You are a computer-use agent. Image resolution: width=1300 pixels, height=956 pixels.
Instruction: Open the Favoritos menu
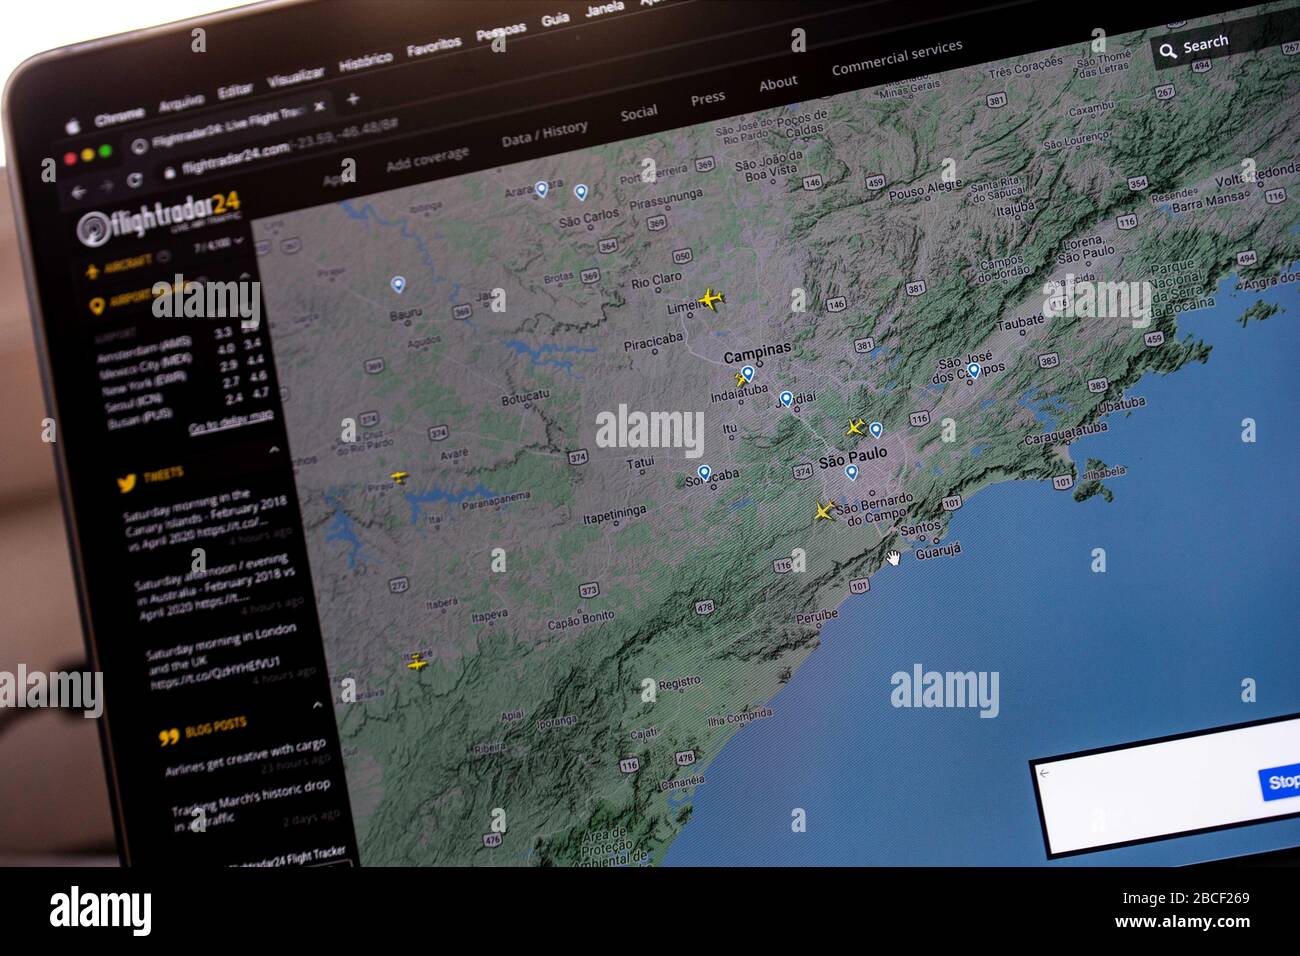pyautogui.click(x=434, y=46)
